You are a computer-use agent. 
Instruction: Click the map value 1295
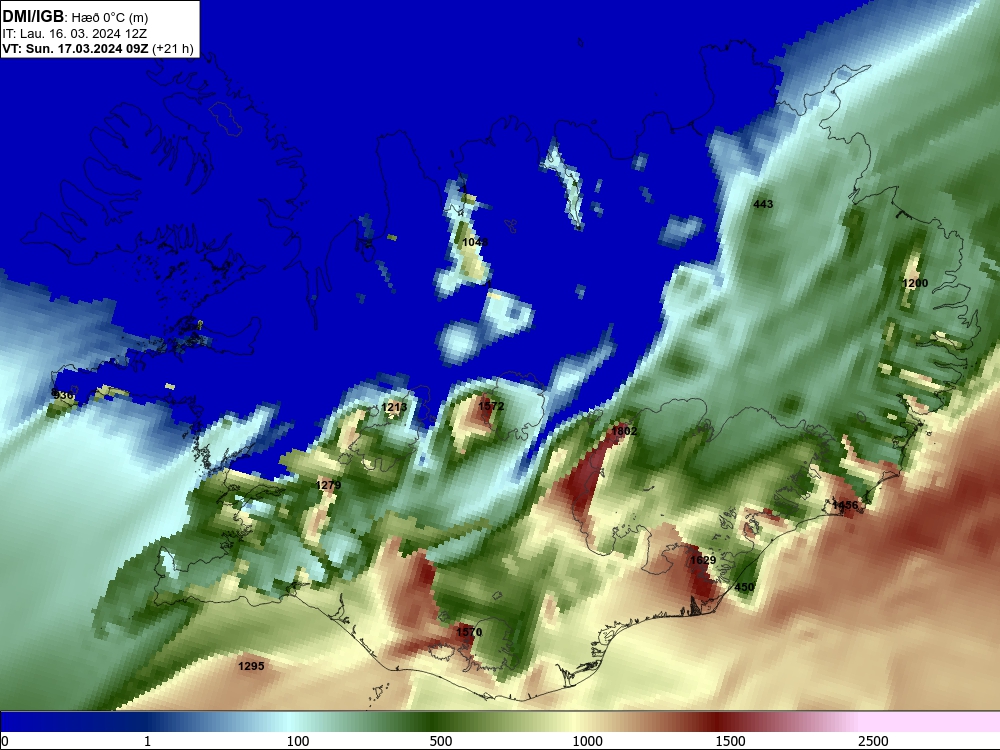coord(251,666)
